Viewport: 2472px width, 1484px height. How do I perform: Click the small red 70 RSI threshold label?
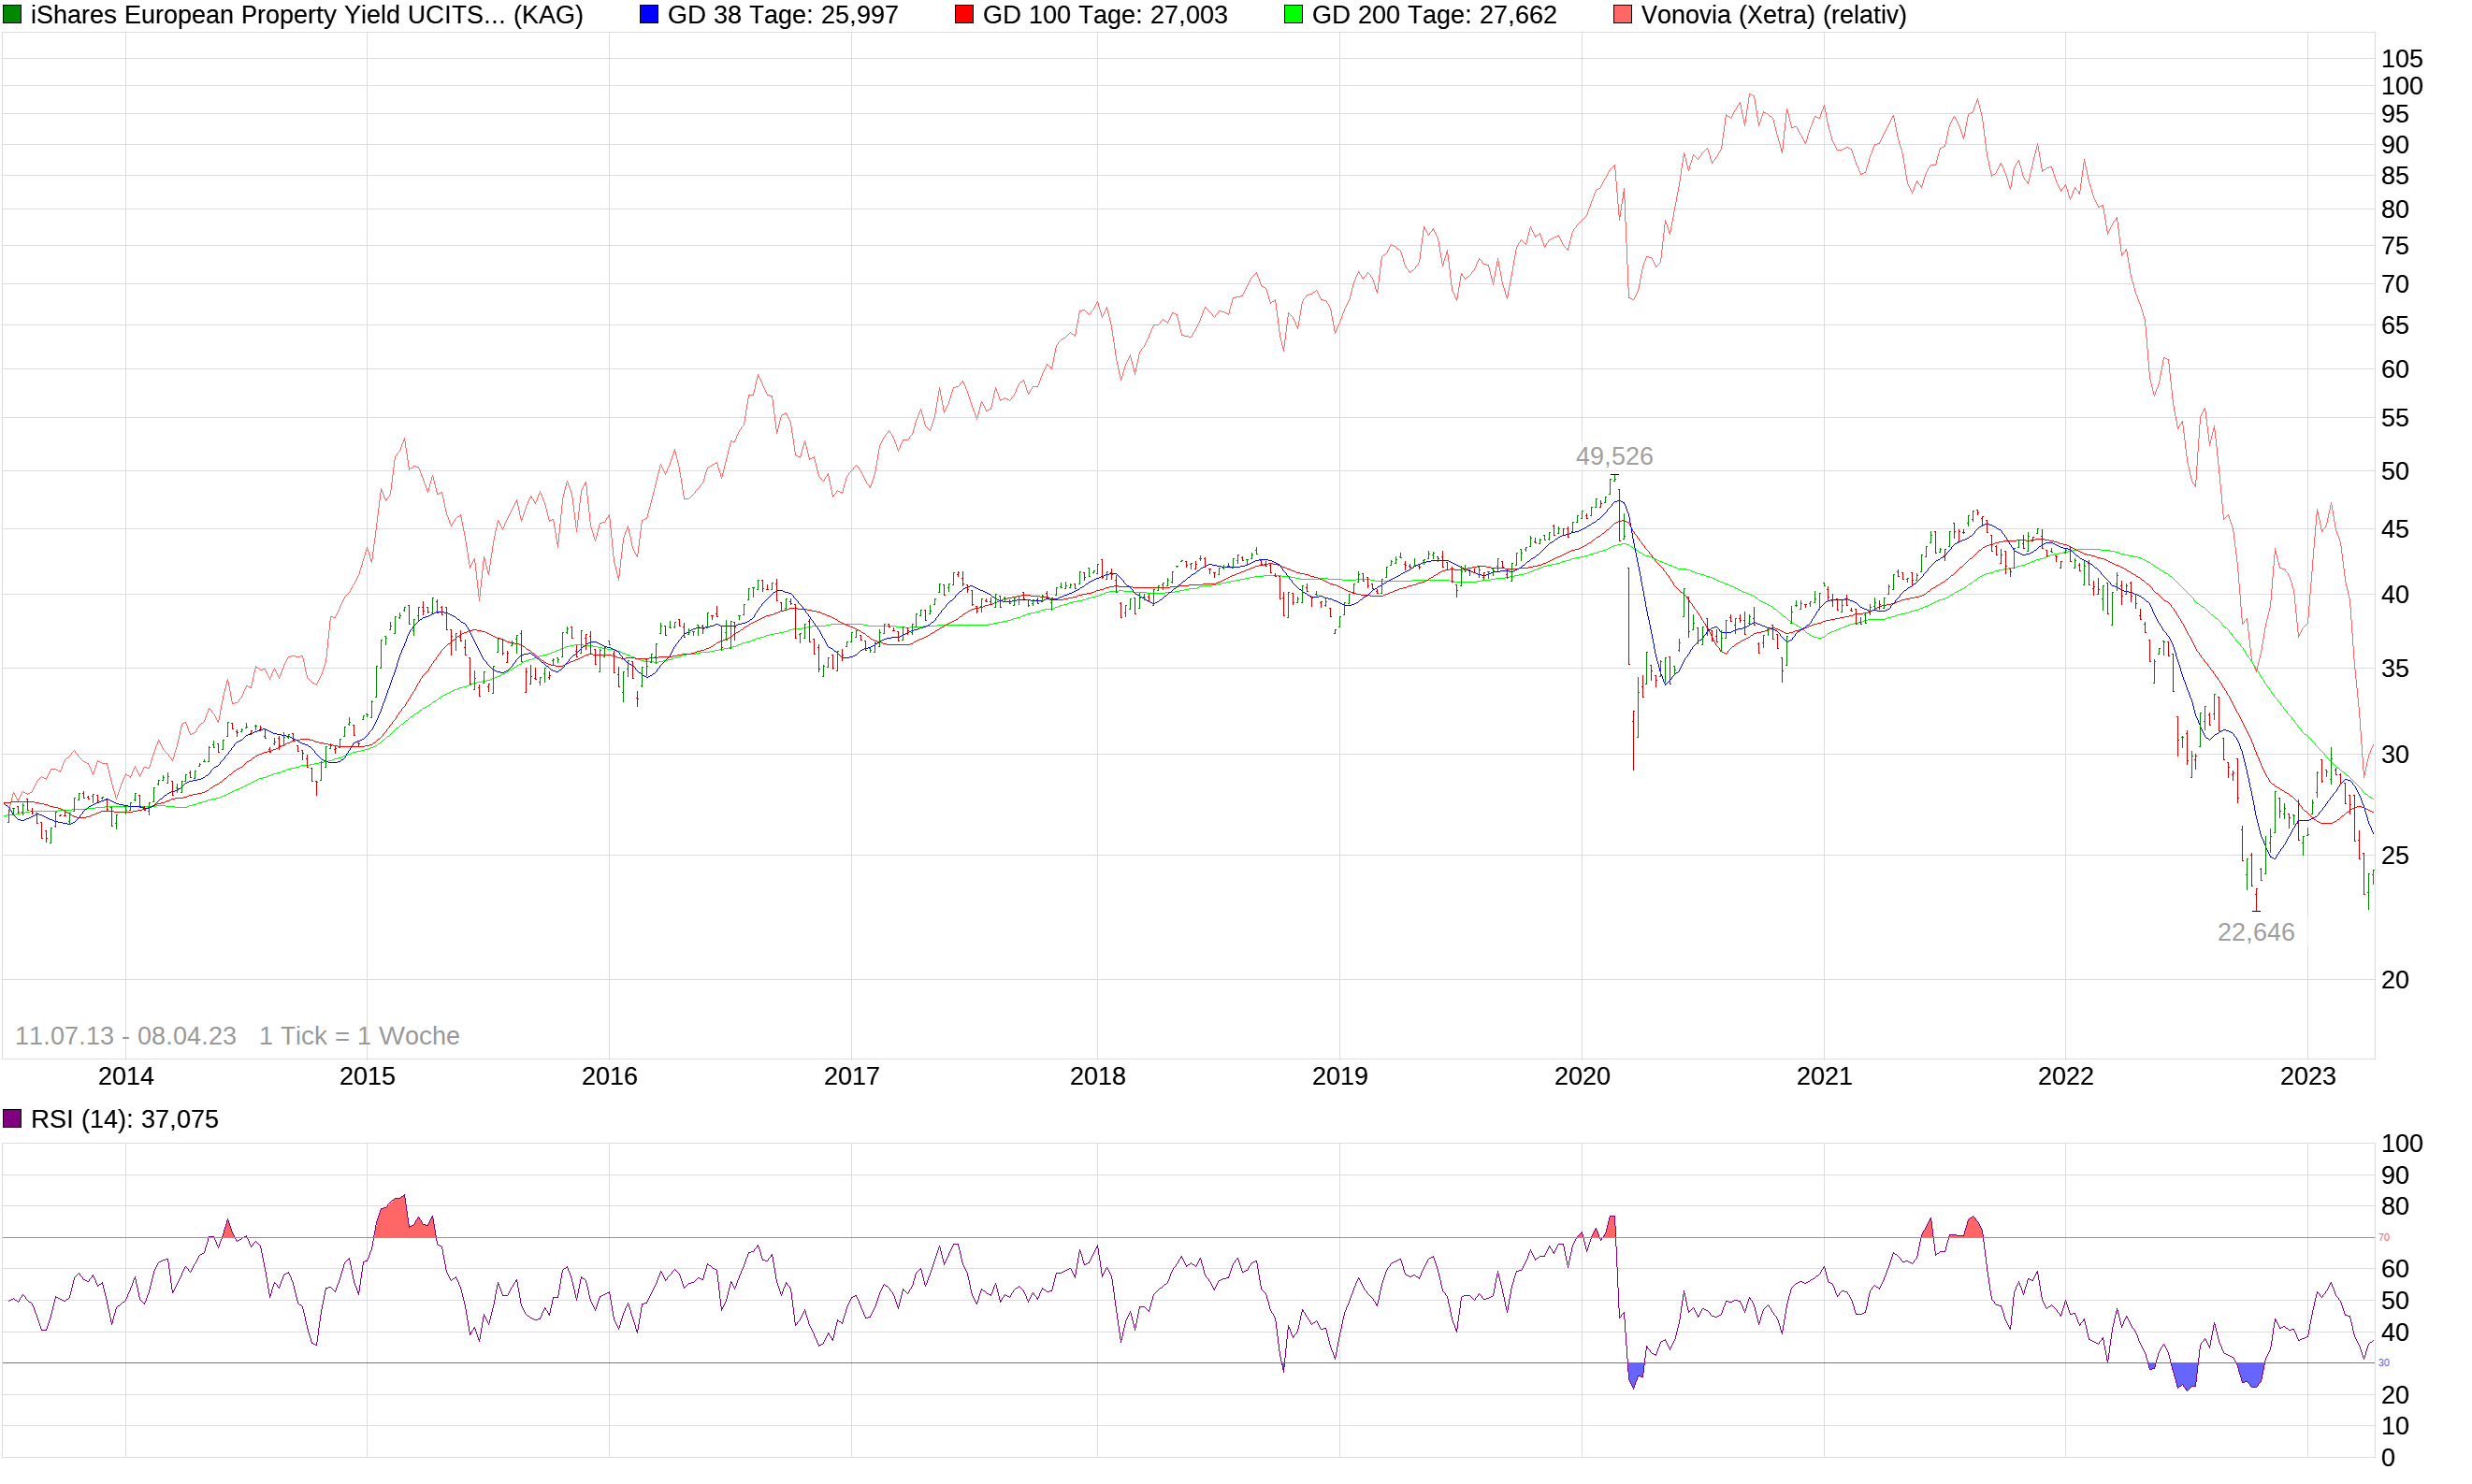(2383, 1237)
